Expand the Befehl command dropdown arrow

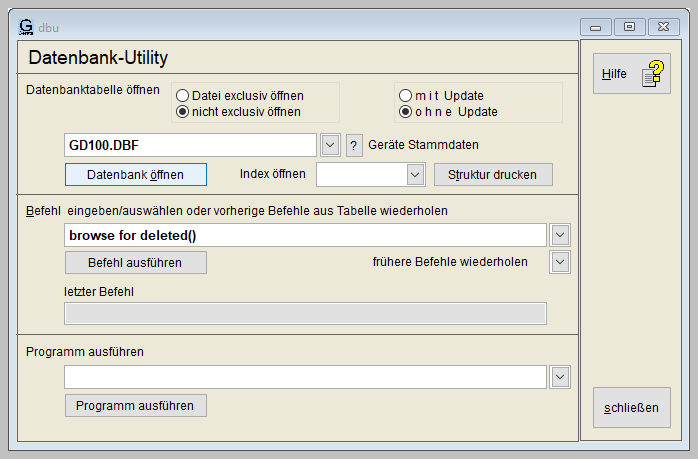click(560, 235)
